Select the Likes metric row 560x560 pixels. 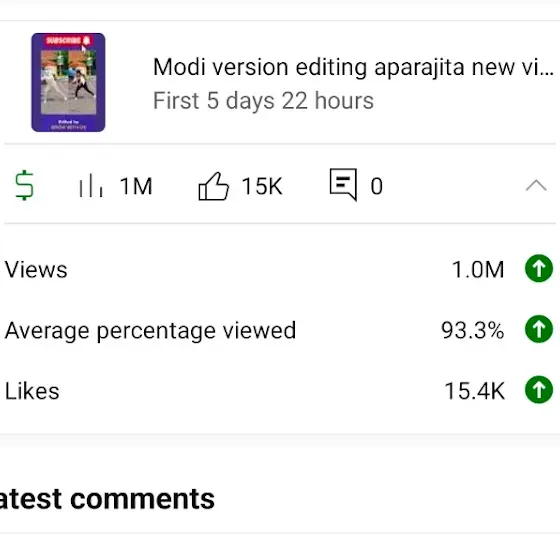pos(280,390)
